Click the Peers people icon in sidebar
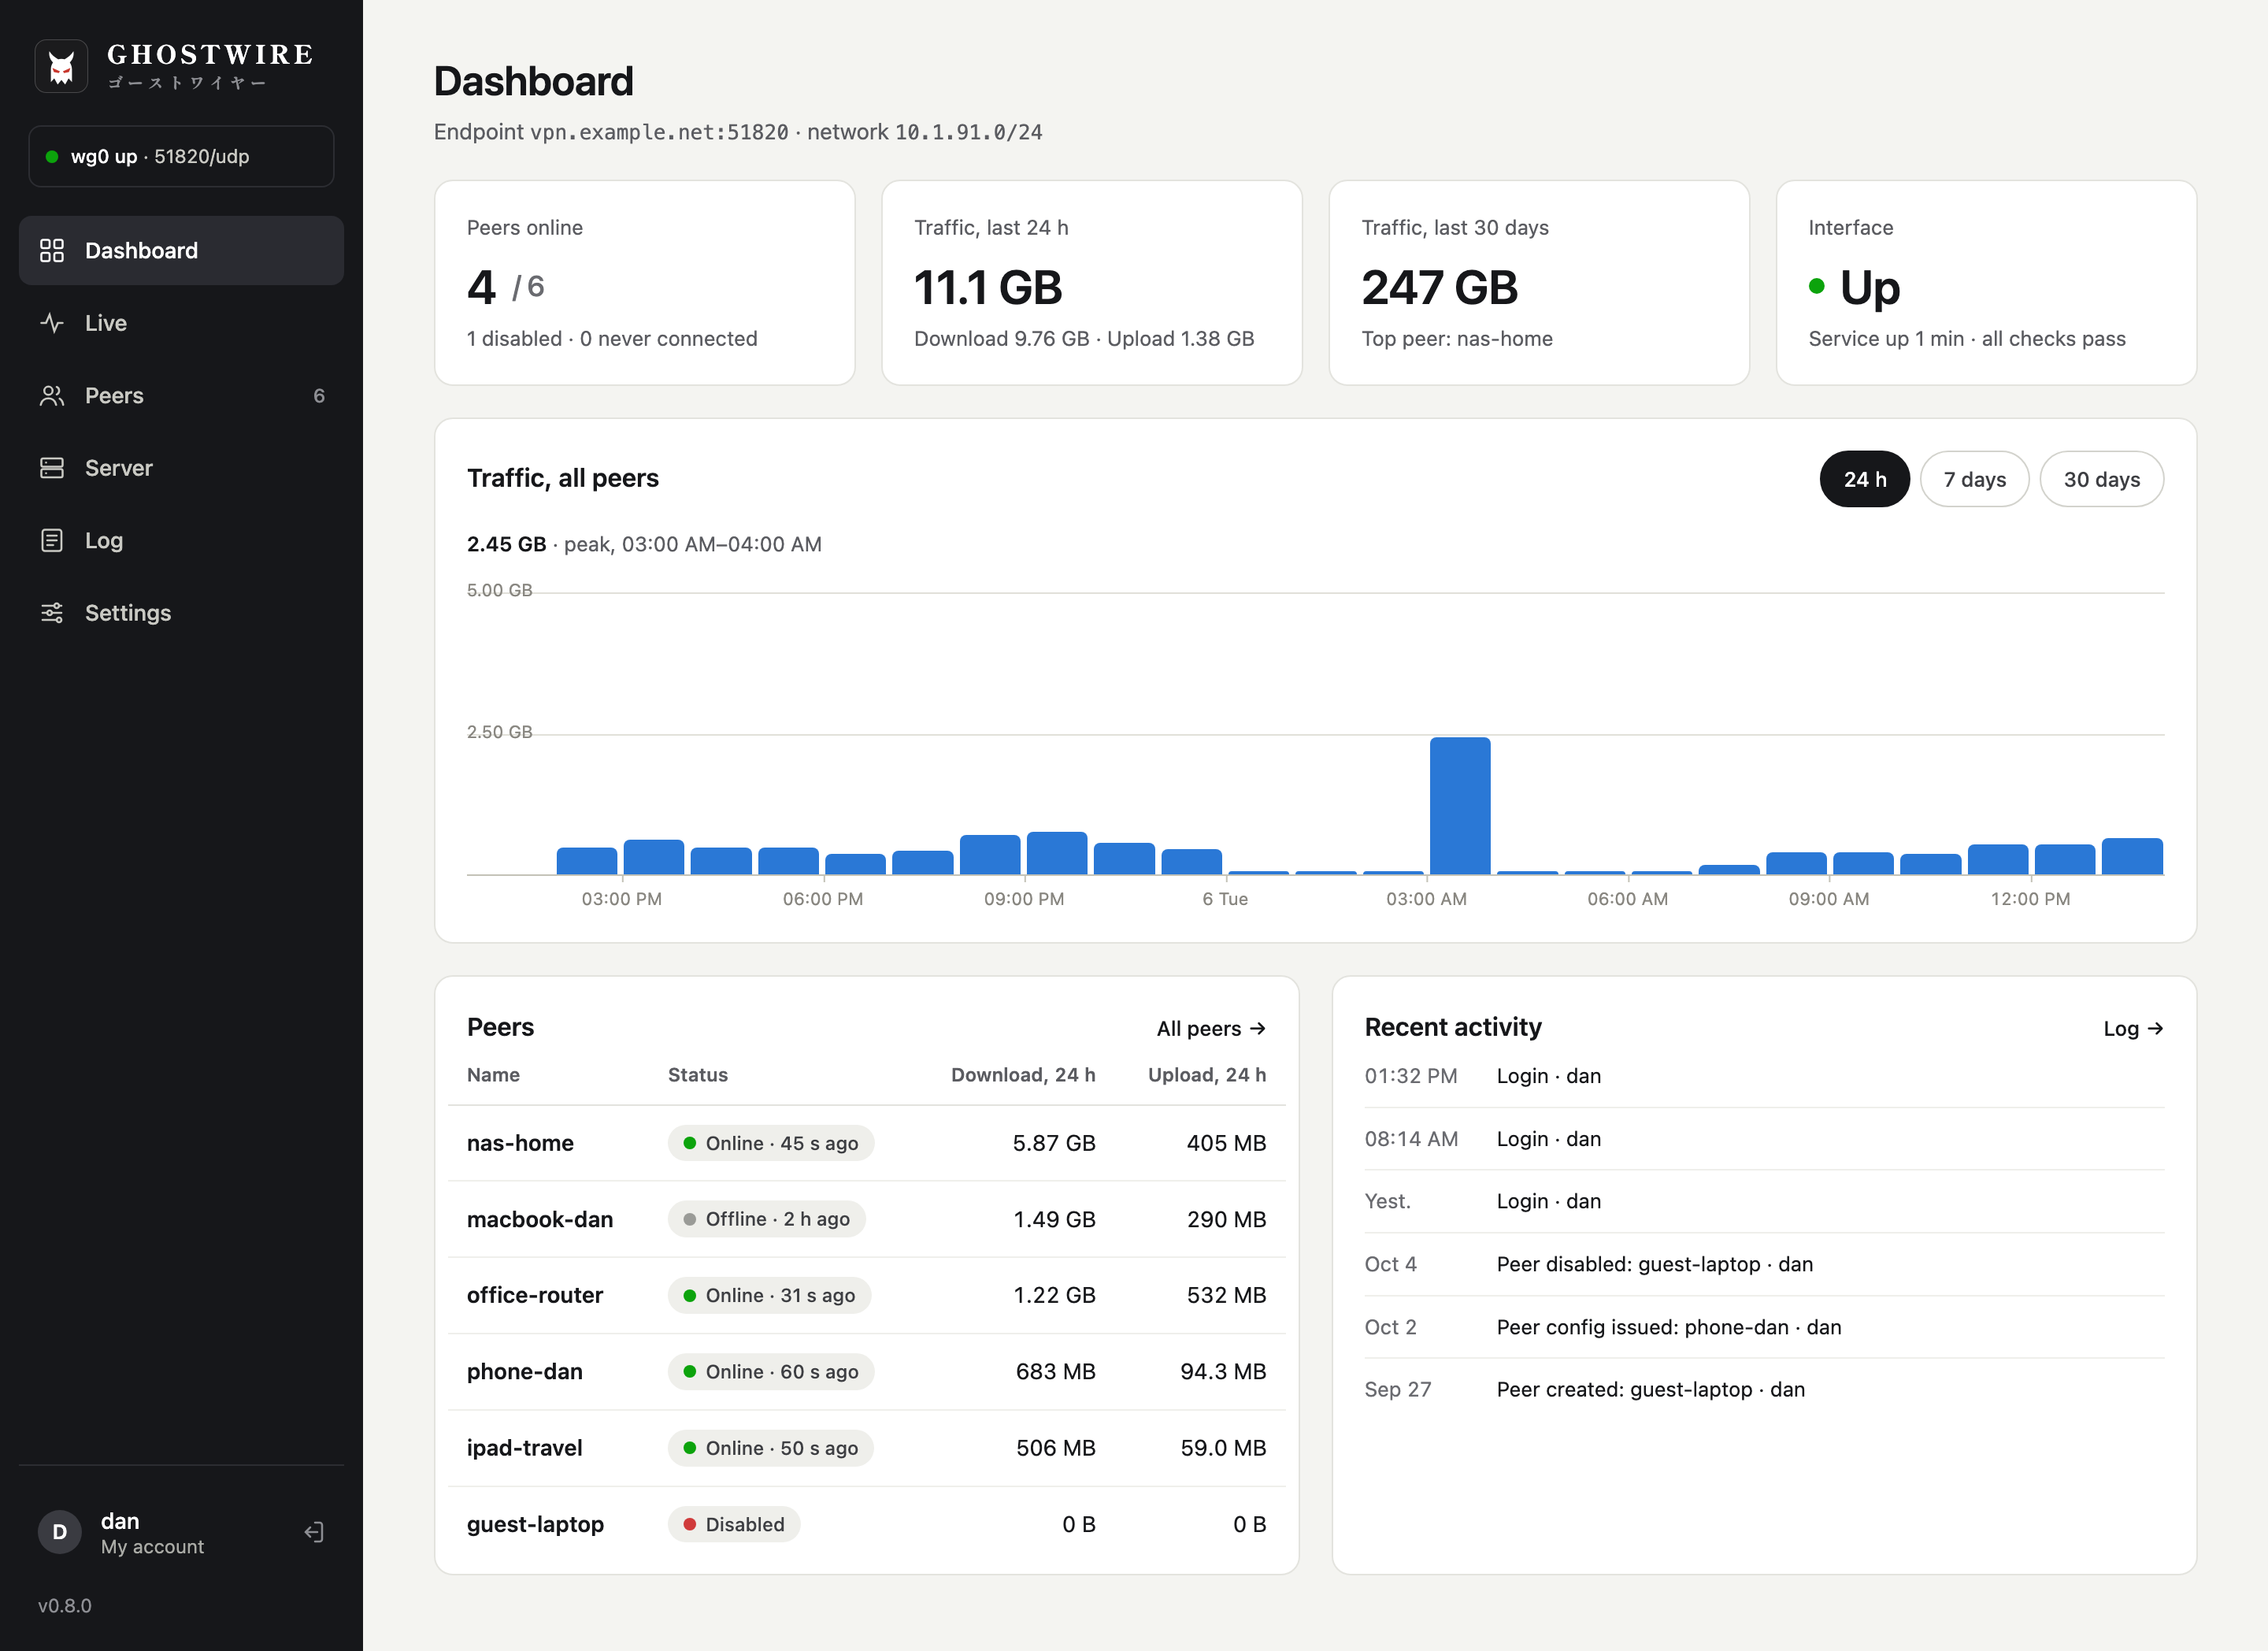The height and width of the screenshot is (1651, 2268). [52, 396]
